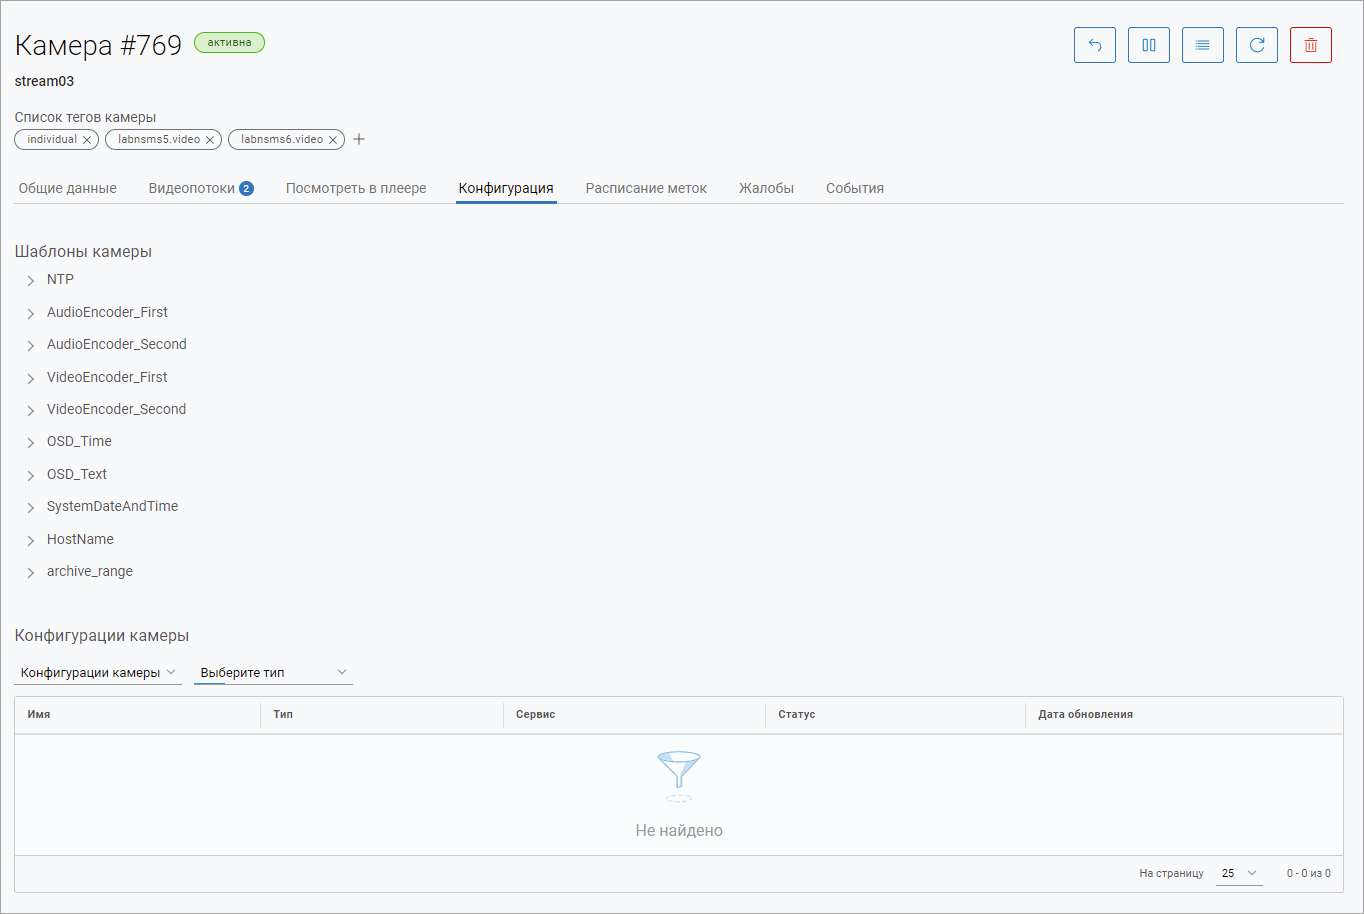Expand the VideoEncoder_First template
This screenshot has width=1364, height=914.
tap(31, 378)
